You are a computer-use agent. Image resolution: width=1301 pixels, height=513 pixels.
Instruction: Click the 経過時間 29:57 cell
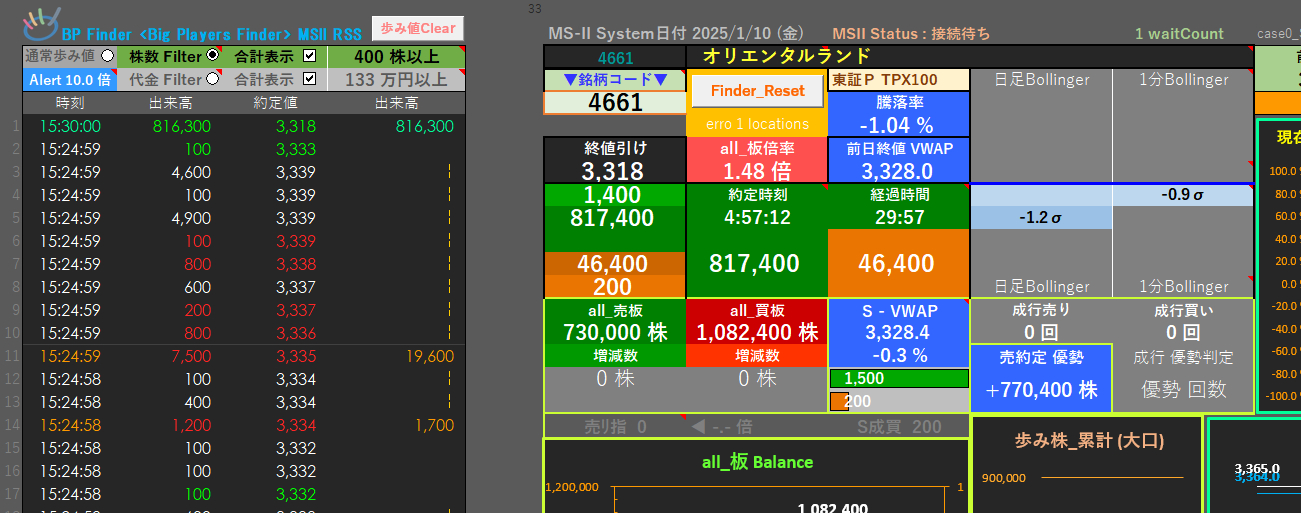pos(899,206)
